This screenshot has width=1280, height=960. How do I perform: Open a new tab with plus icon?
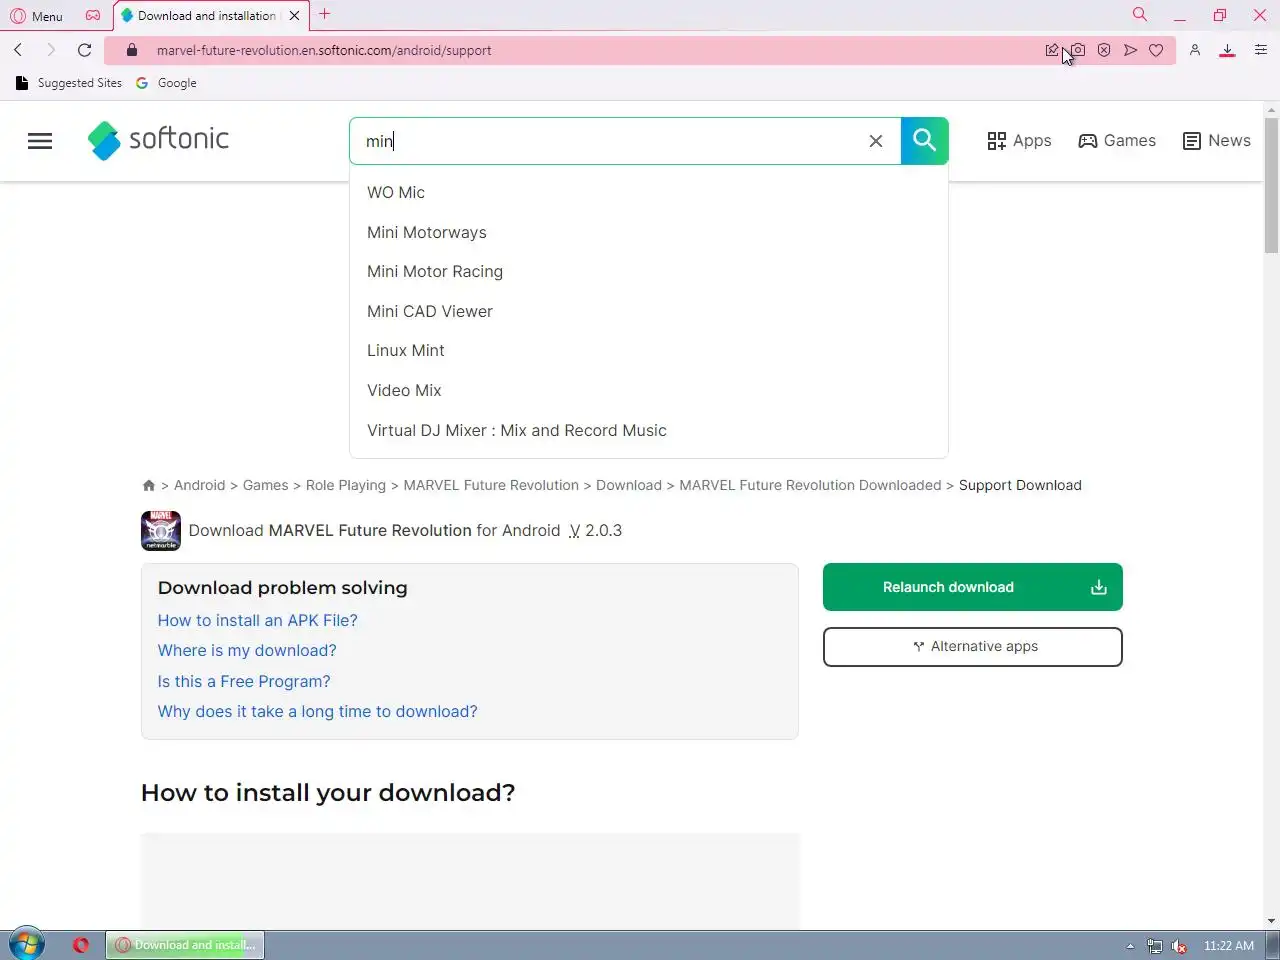click(x=324, y=15)
